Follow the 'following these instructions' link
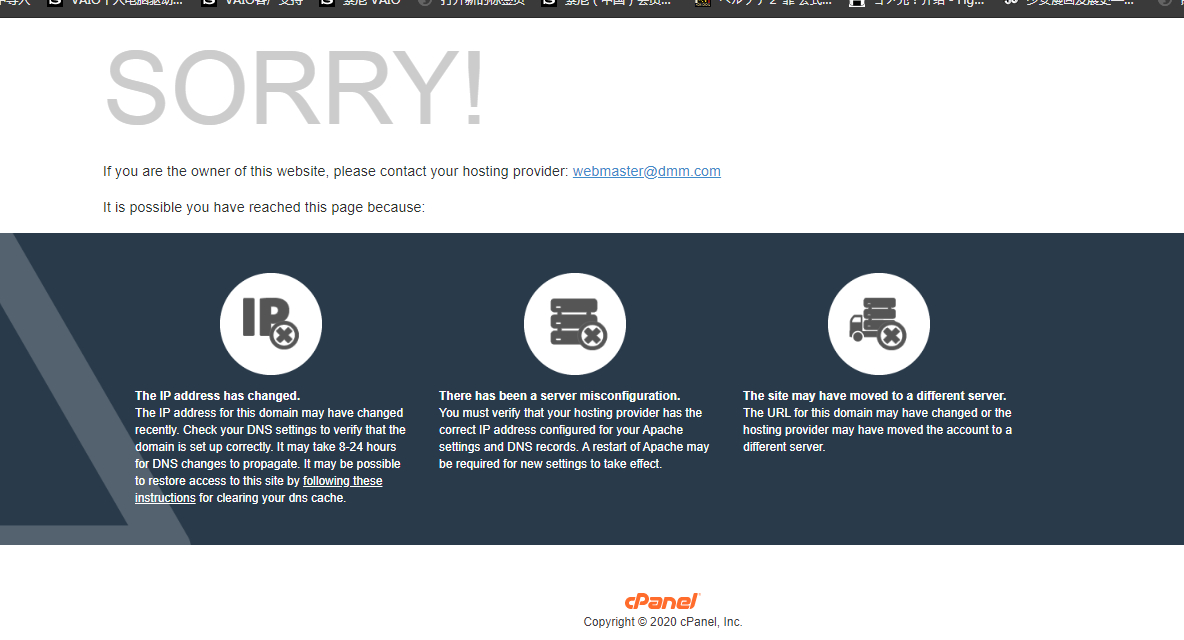The image size is (1184, 640). coord(259,489)
